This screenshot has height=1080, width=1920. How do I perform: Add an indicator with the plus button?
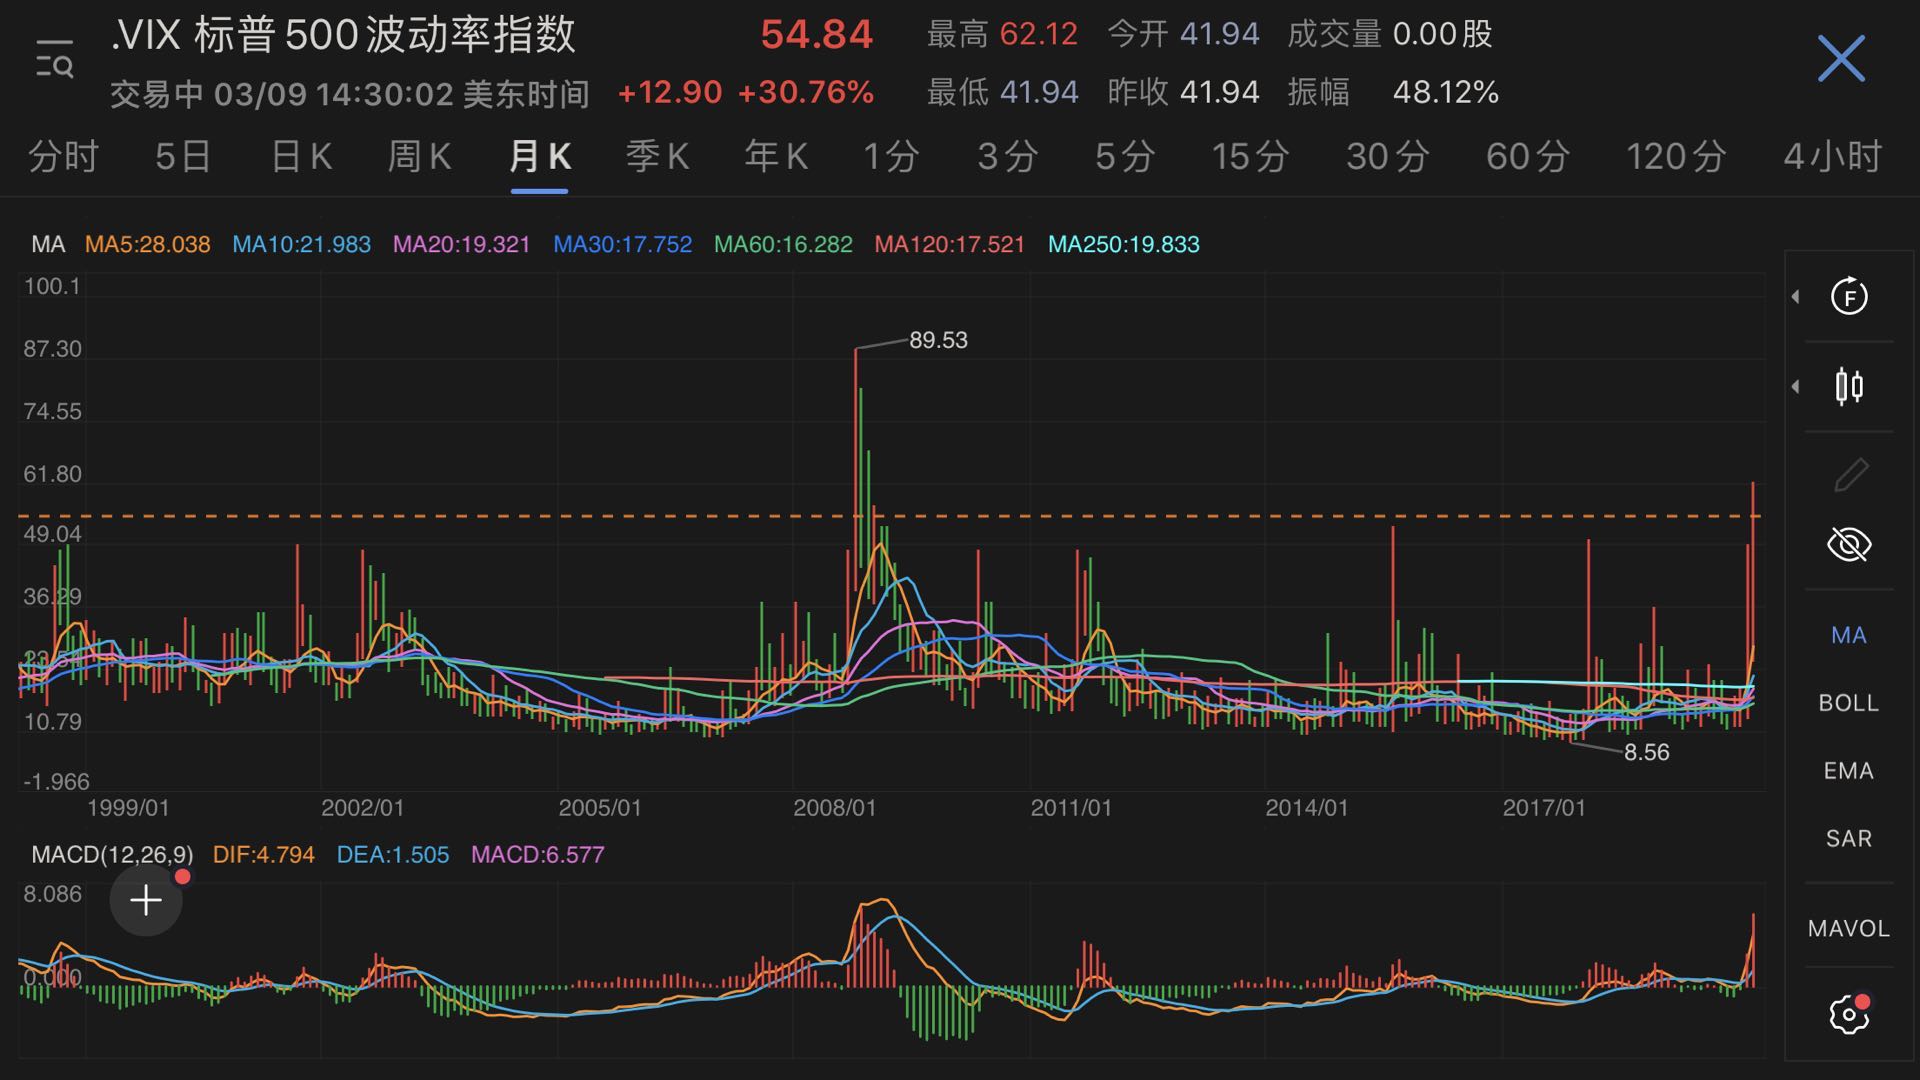[x=146, y=900]
